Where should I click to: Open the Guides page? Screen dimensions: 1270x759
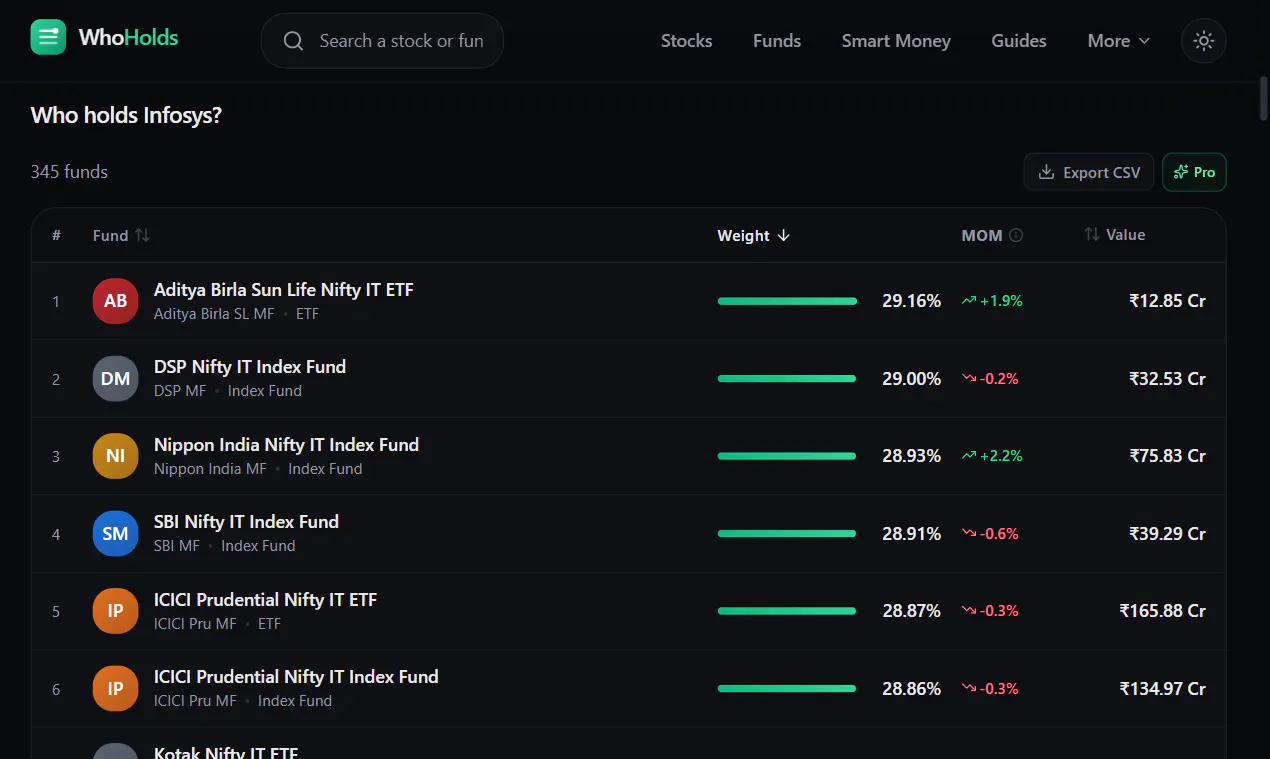click(1019, 41)
